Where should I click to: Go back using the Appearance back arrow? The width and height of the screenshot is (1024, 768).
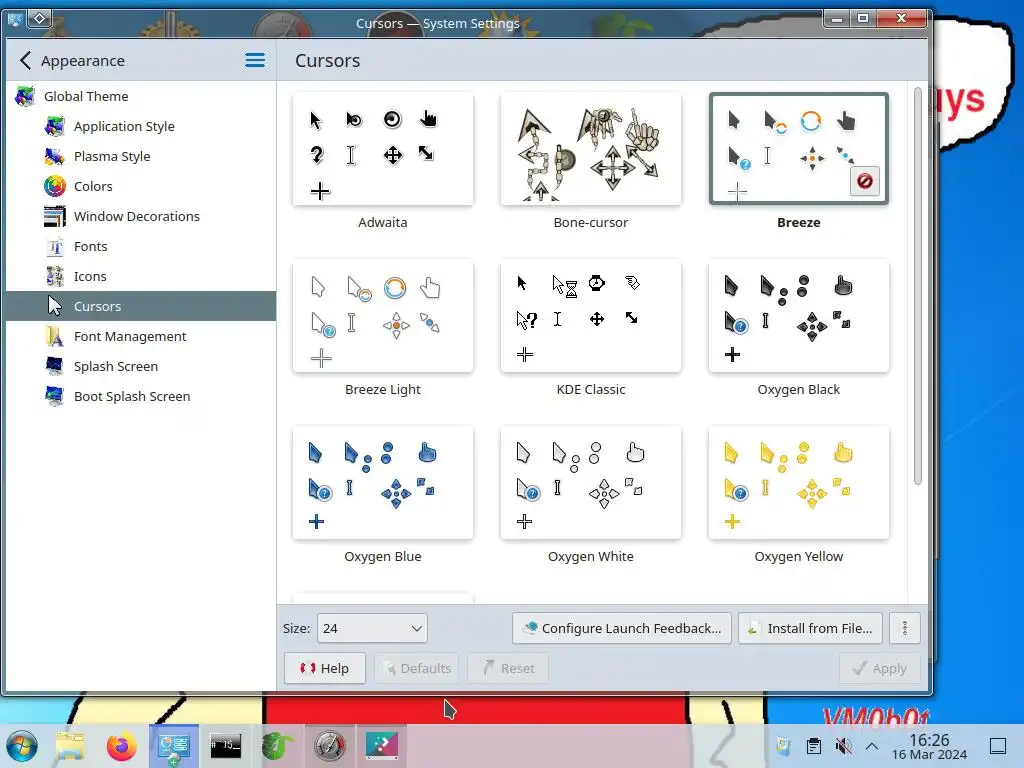25,61
